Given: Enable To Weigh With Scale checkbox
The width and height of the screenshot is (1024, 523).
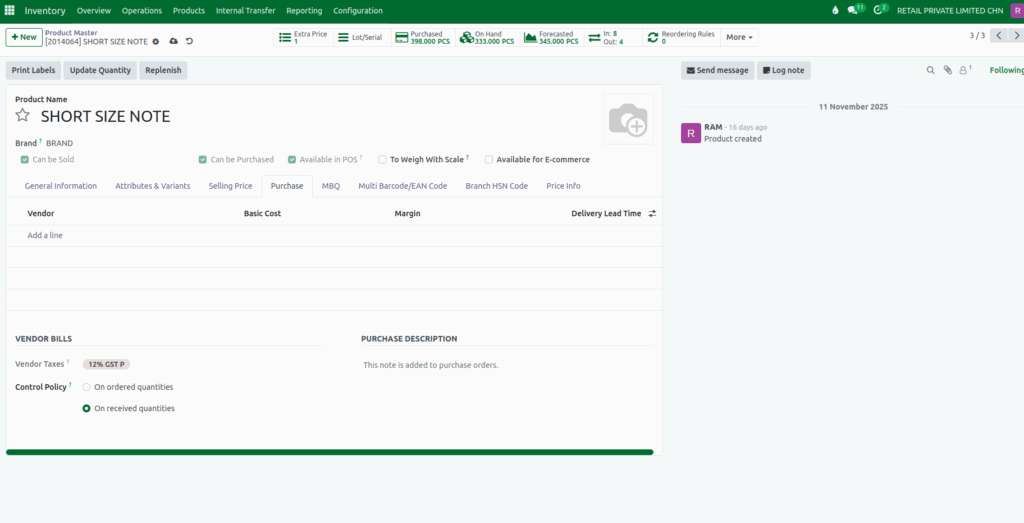Looking at the screenshot, I should click(382, 159).
